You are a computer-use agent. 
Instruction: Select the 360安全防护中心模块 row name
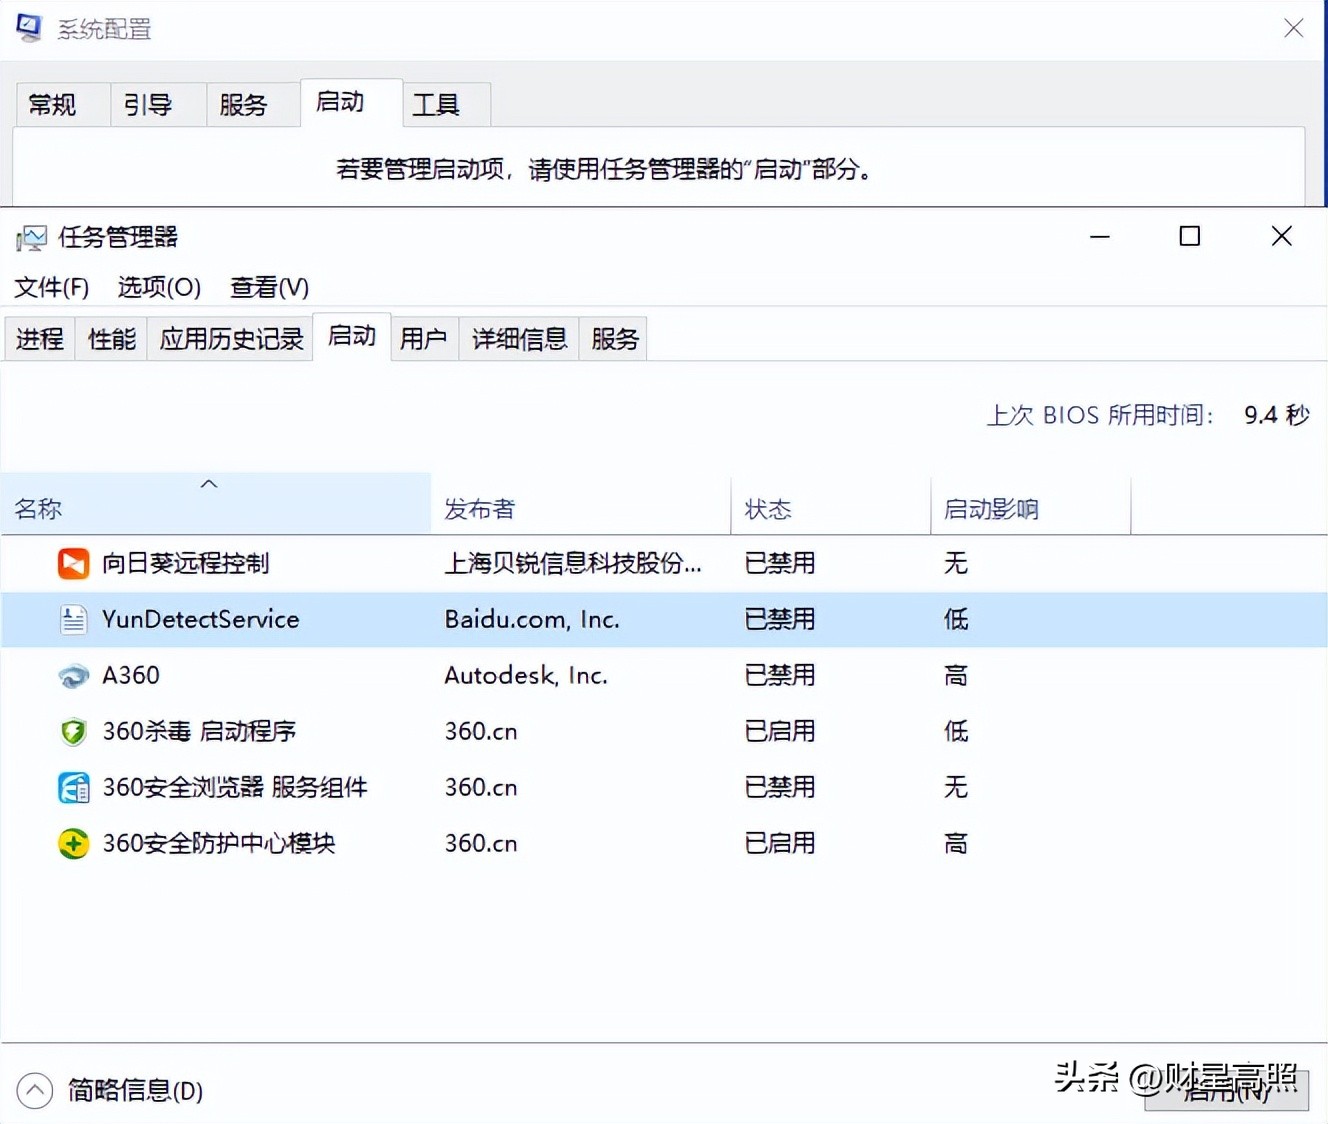pyautogui.click(x=219, y=844)
